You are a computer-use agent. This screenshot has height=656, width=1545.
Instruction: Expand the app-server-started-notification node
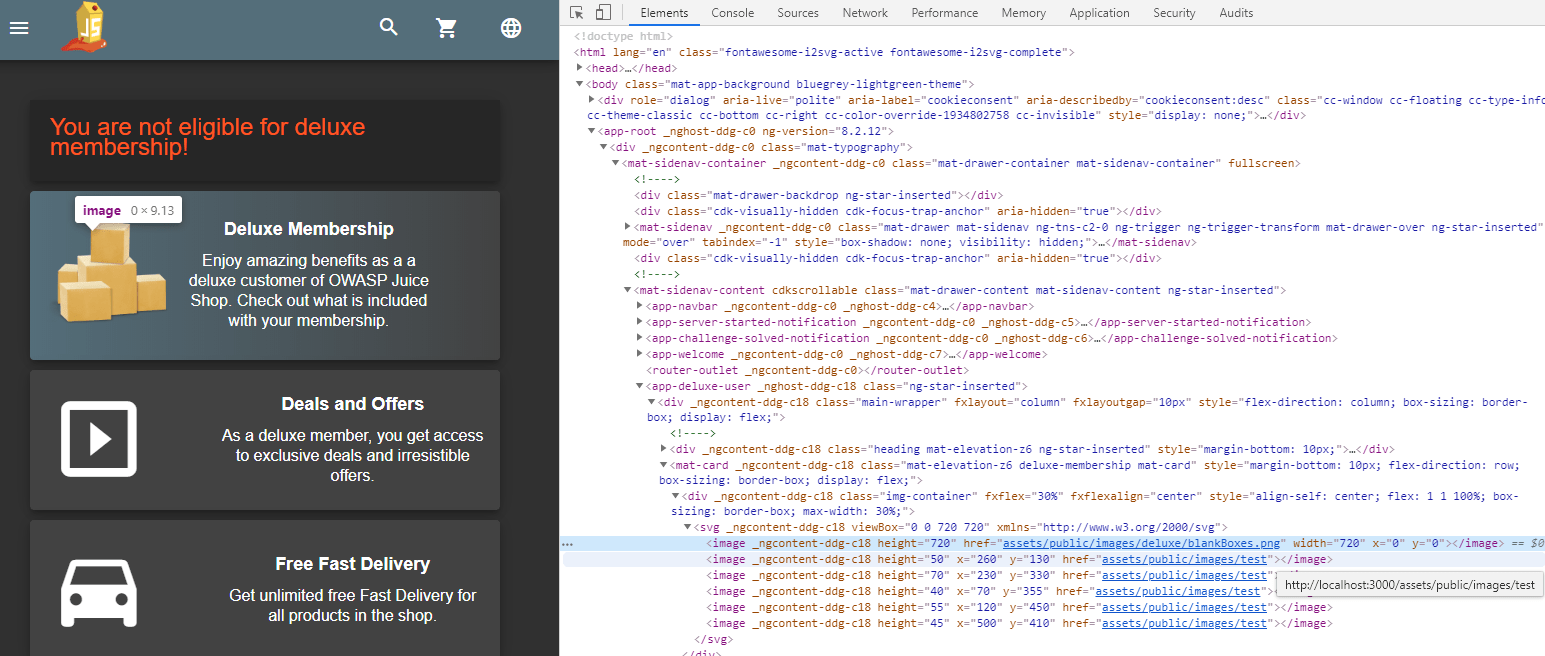pyautogui.click(x=640, y=322)
